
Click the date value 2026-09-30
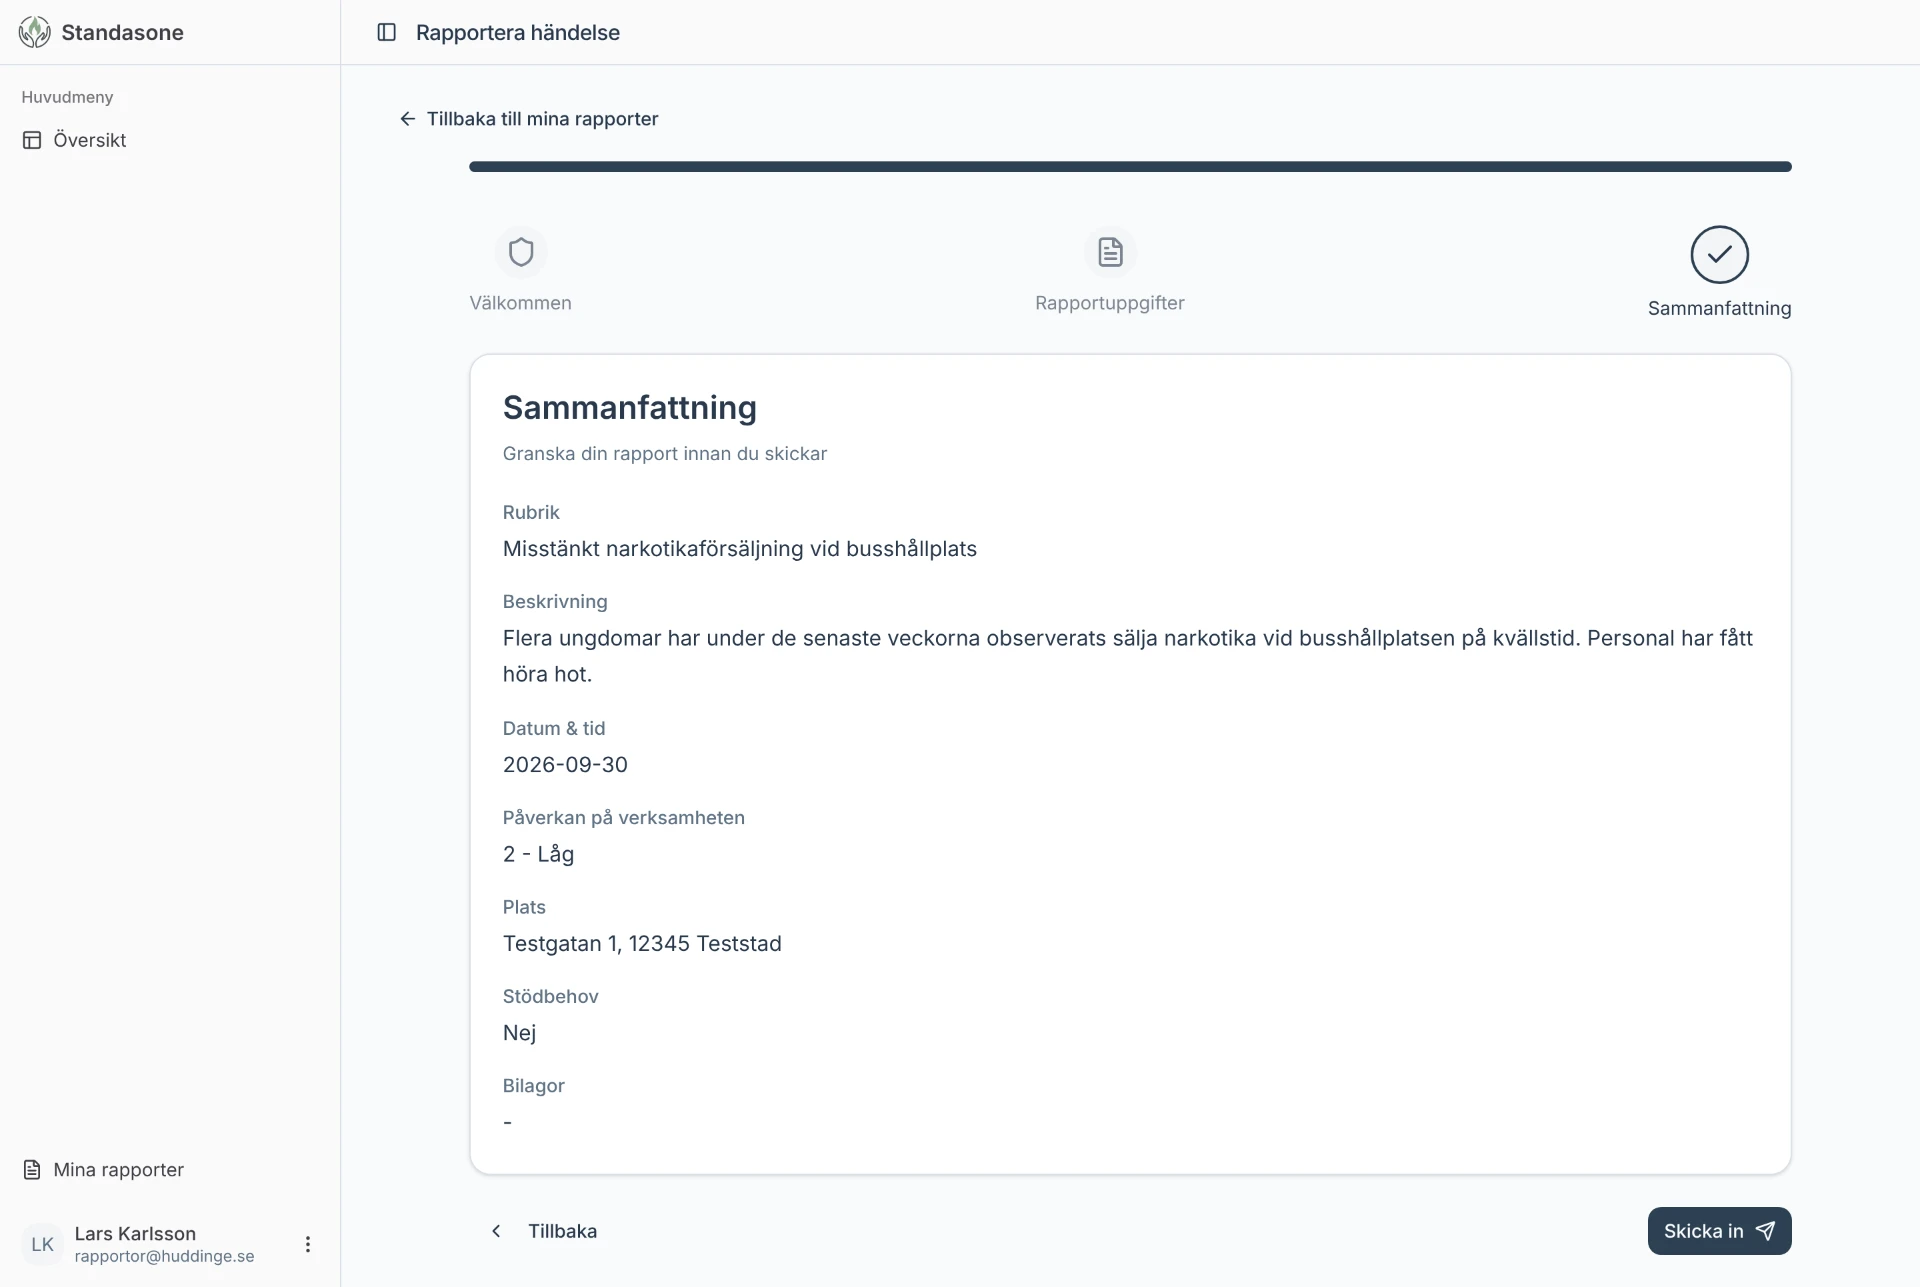[x=565, y=765]
